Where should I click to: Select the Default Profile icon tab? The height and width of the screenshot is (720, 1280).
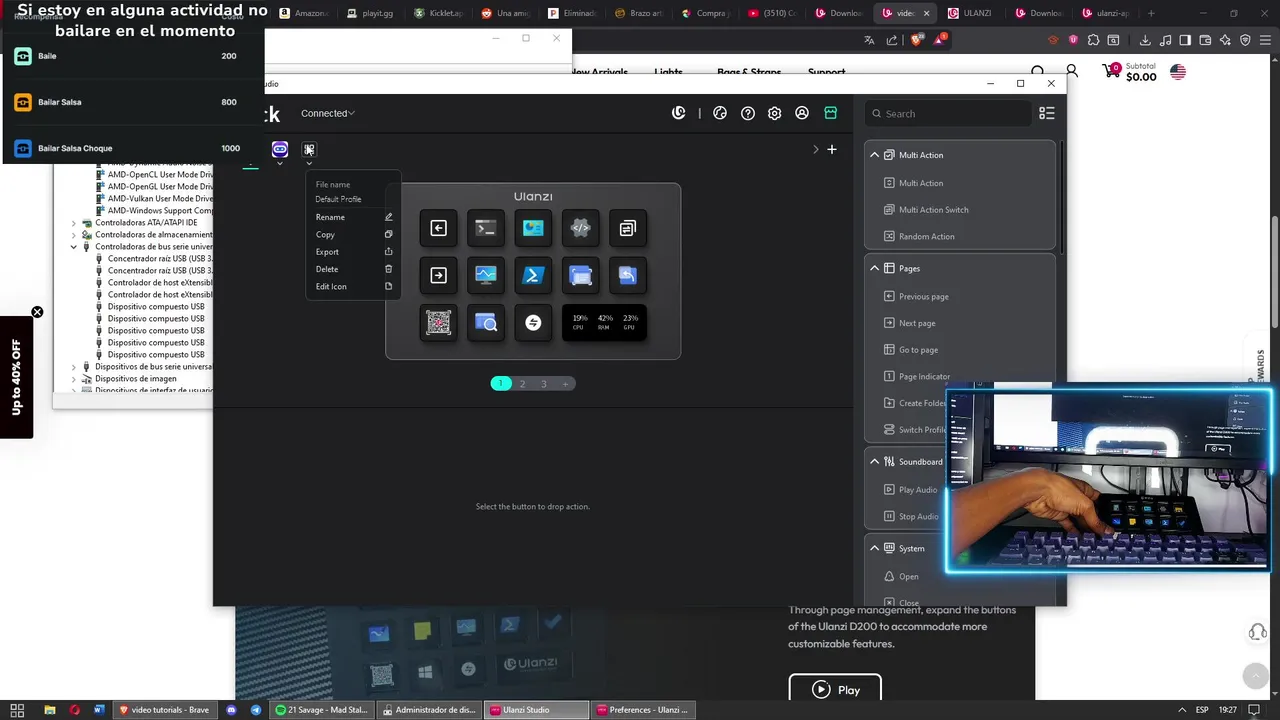[309, 149]
